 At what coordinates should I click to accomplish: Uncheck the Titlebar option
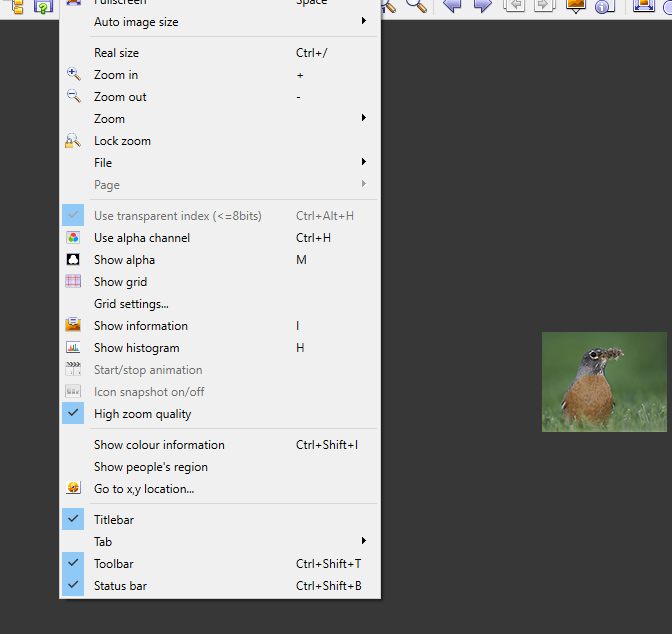click(x=73, y=520)
